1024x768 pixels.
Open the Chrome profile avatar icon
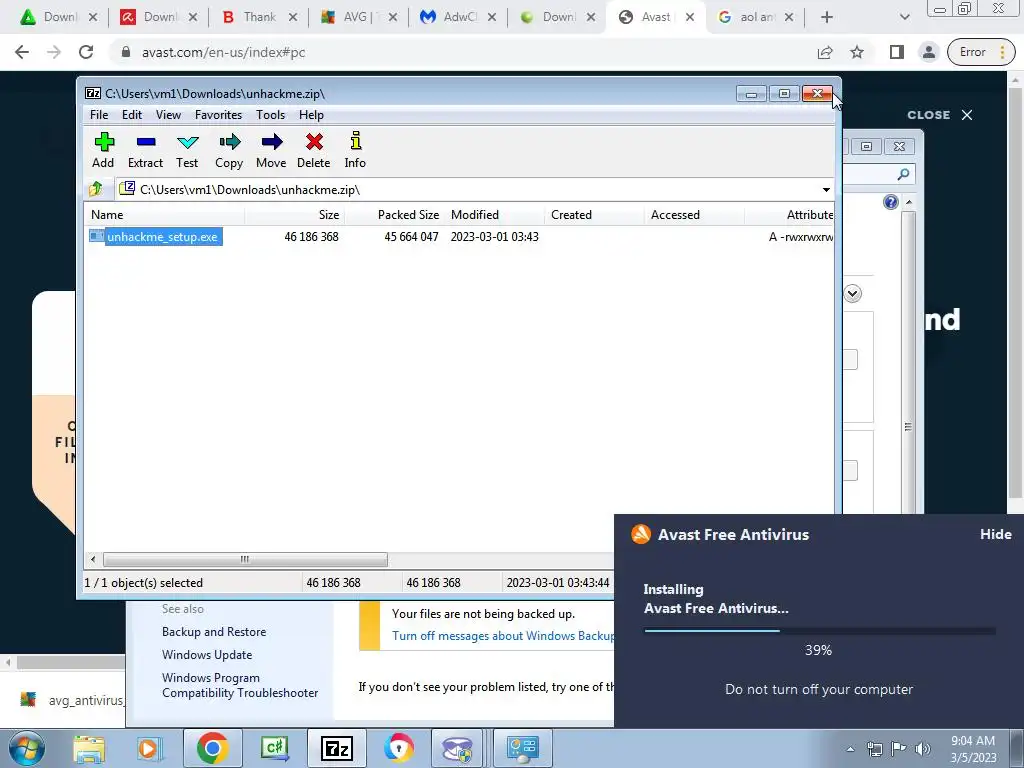coord(929,52)
